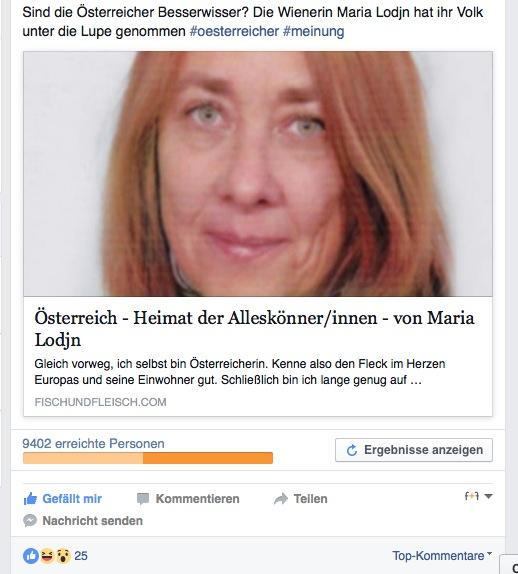Click the laughing Haha reaction emoji
Image resolution: width=518 pixels, height=574 pixels.
click(47, 556)
